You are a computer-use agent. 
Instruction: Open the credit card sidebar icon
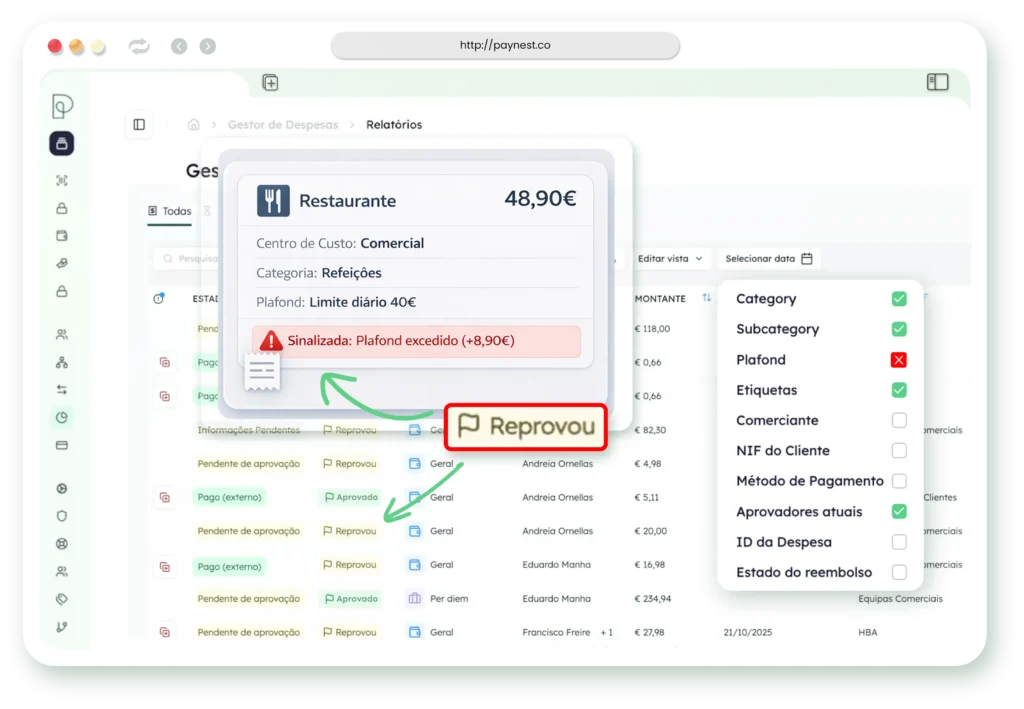62,445
